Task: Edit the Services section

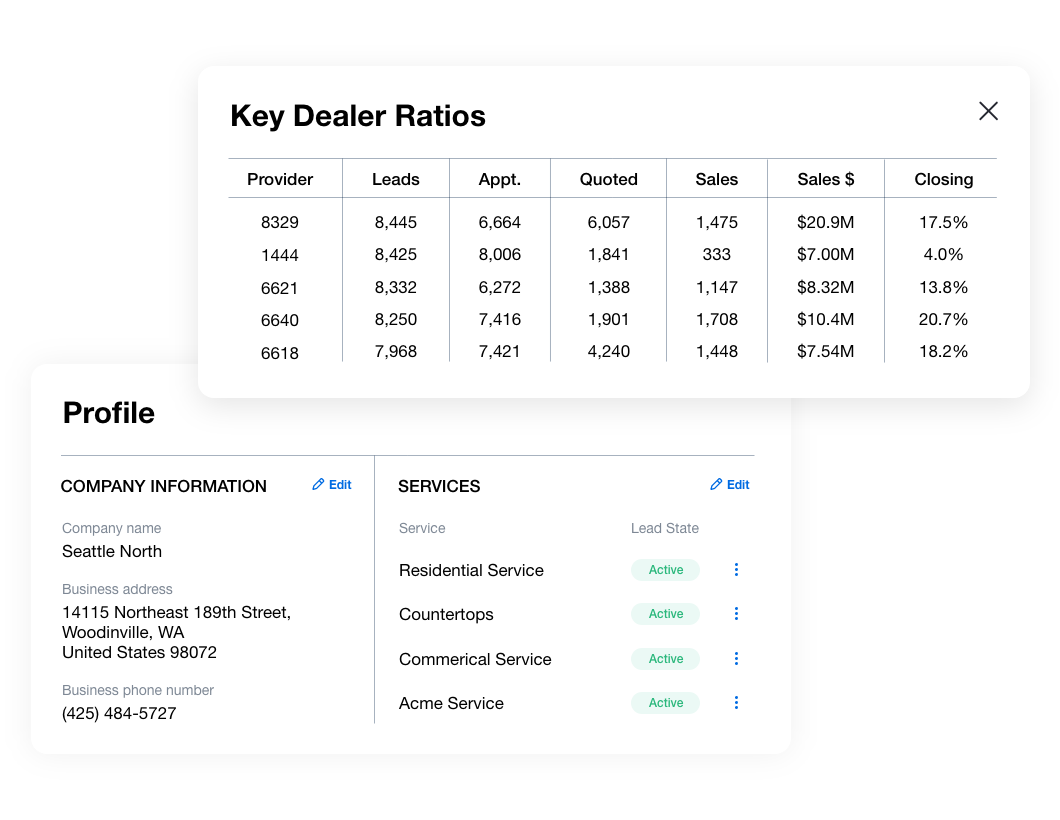Action: point(730,485)
